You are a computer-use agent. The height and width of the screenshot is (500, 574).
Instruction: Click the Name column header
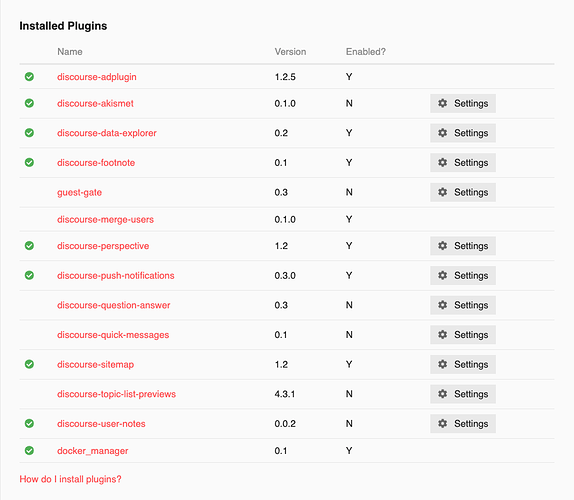tap(70, 52)
